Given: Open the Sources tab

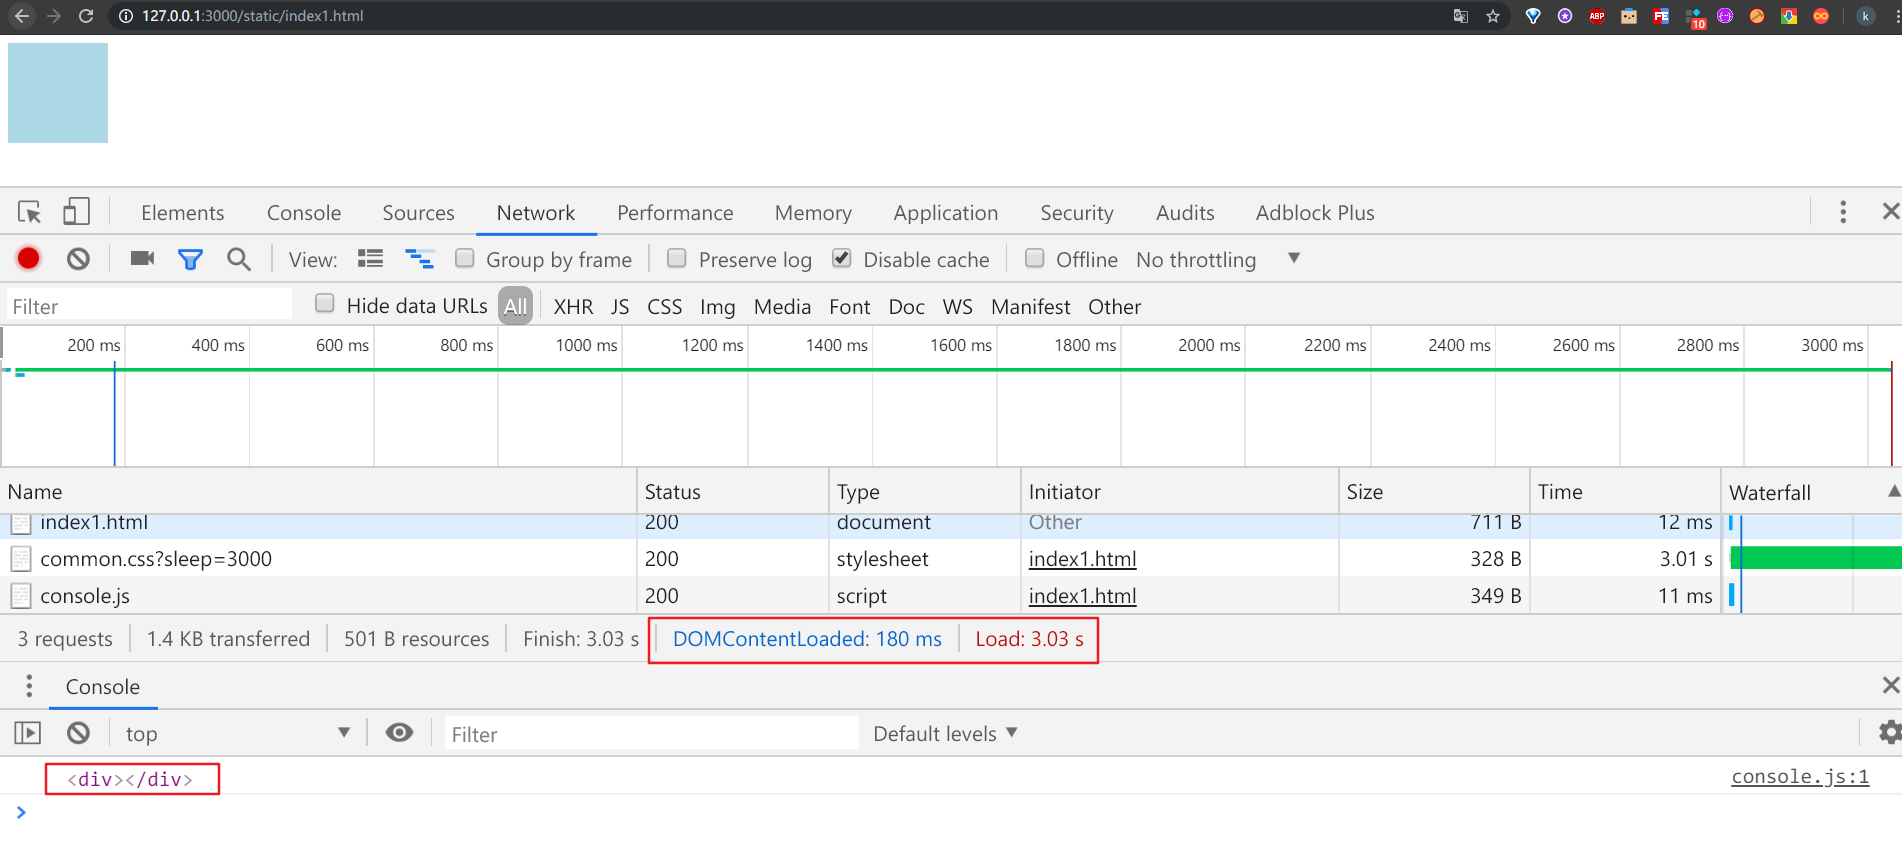Looking at the screenshot, I should 418,212.
